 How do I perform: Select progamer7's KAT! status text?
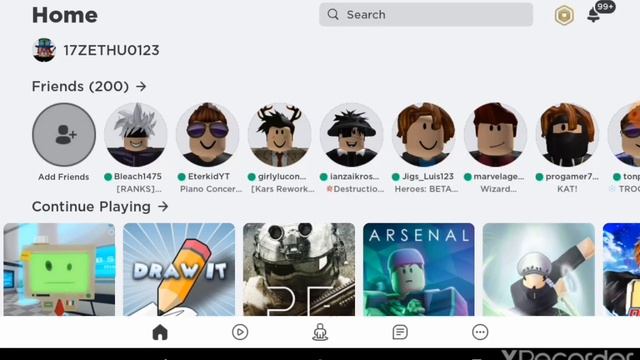point(567,189)
